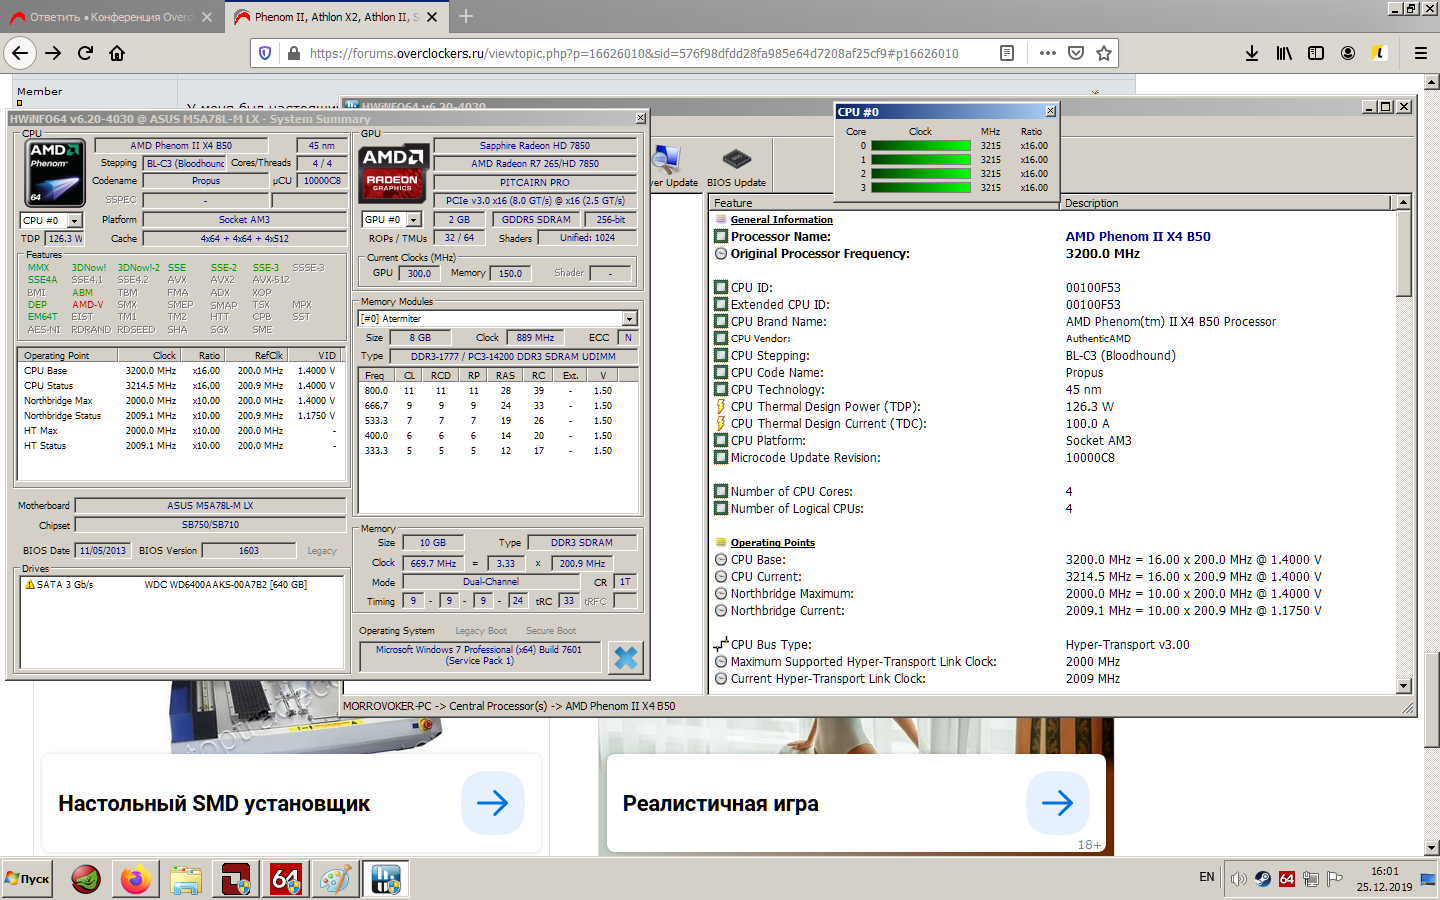The image size is (1440, 900).
Task: Open page actions three-dot menu
Action: pyautogui.click(x=1047, y=53)
